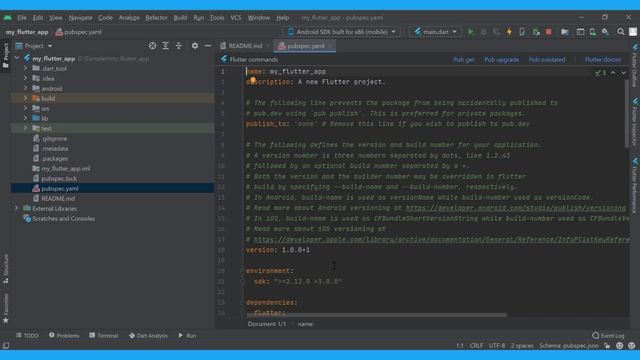Click CRLF line separator in status bar
Screen dimensions: 640x360
coord(476,346)
